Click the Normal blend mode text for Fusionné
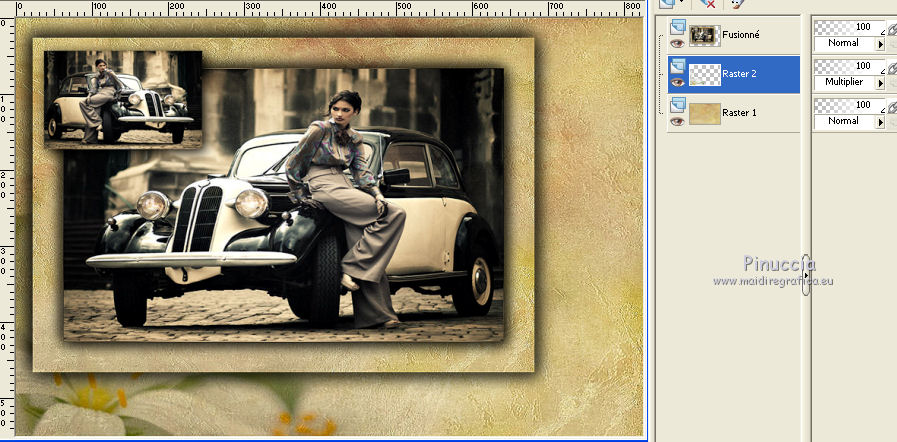Image resolution: width=897 pixels, height=442 pixels. tap(843, 43)
